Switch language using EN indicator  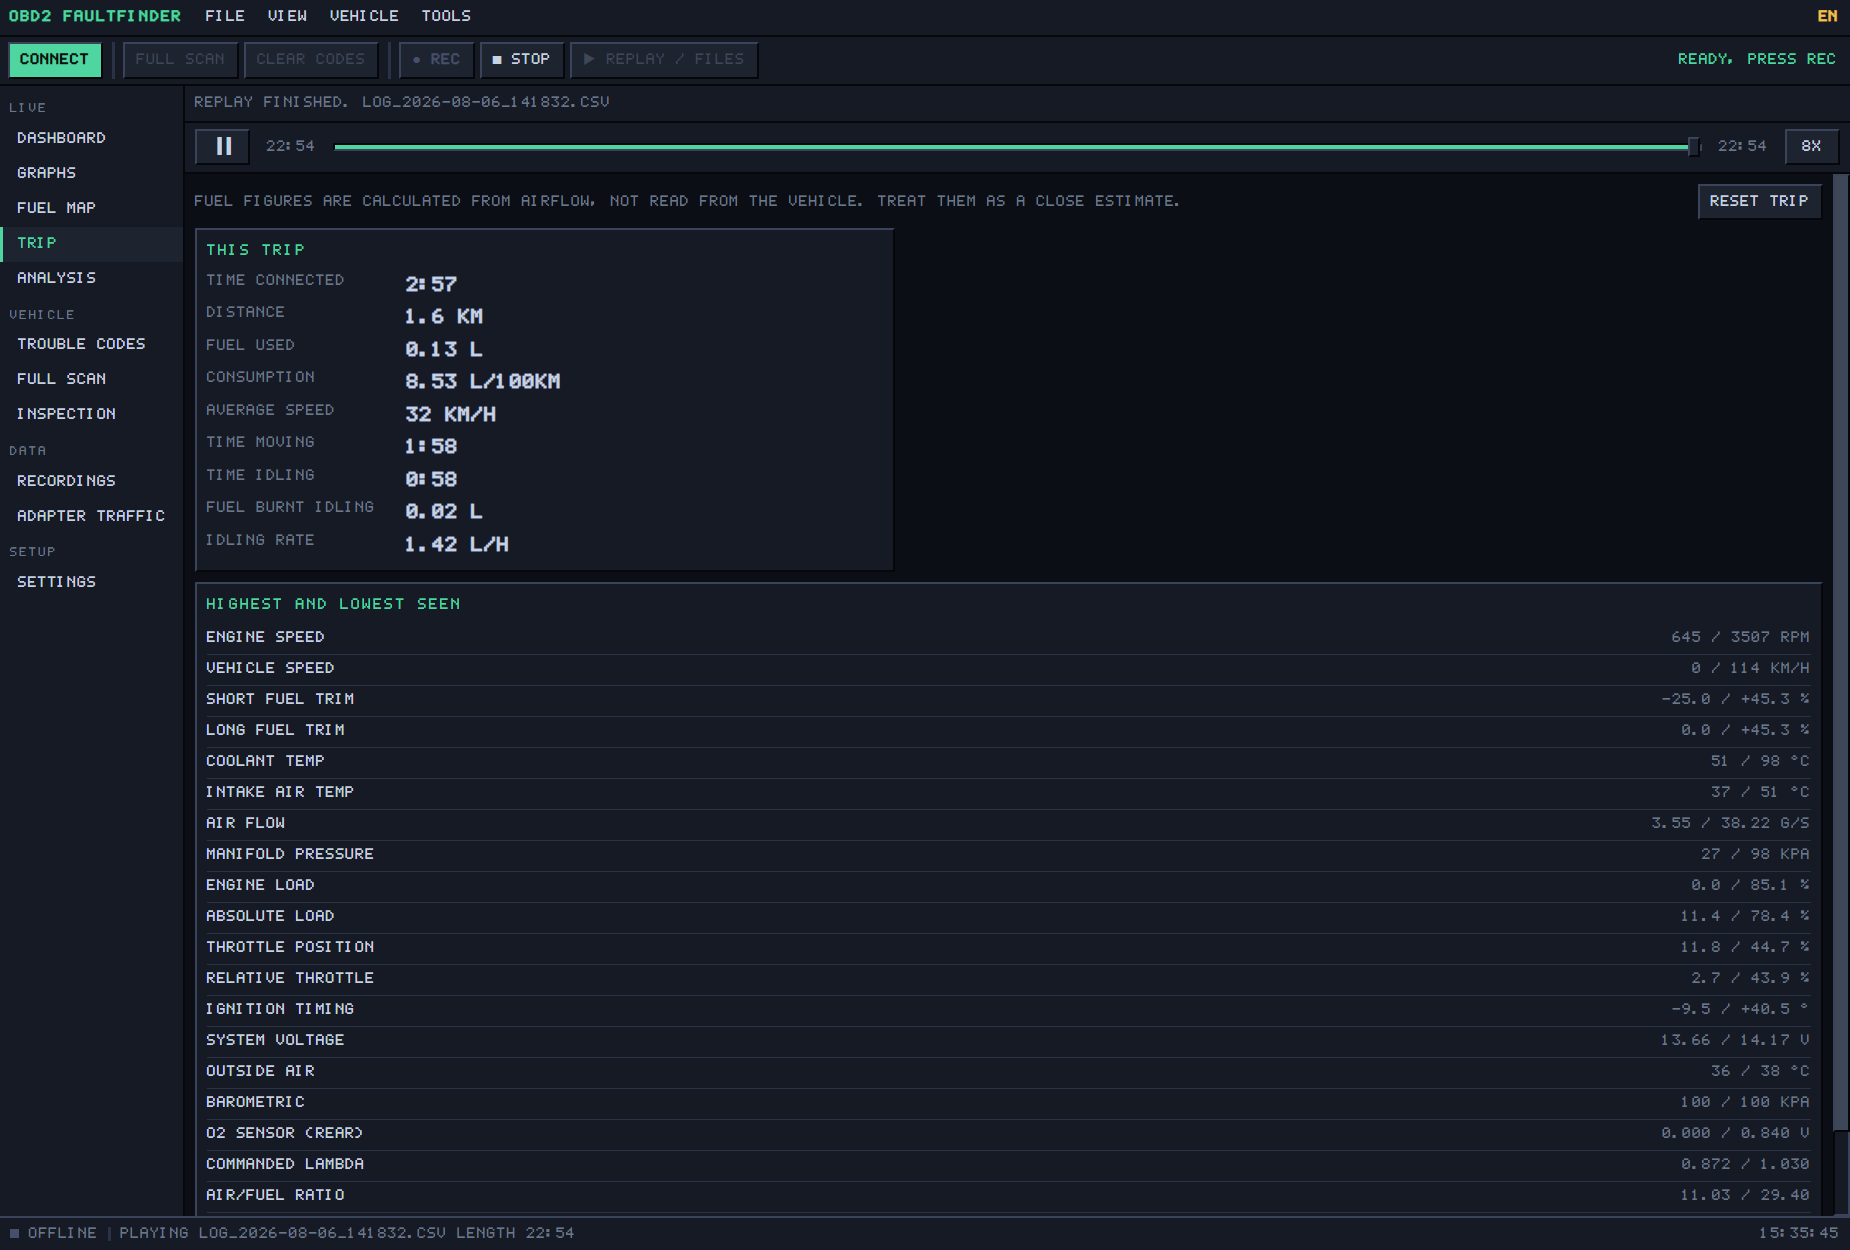click(x=1827, y=16)
